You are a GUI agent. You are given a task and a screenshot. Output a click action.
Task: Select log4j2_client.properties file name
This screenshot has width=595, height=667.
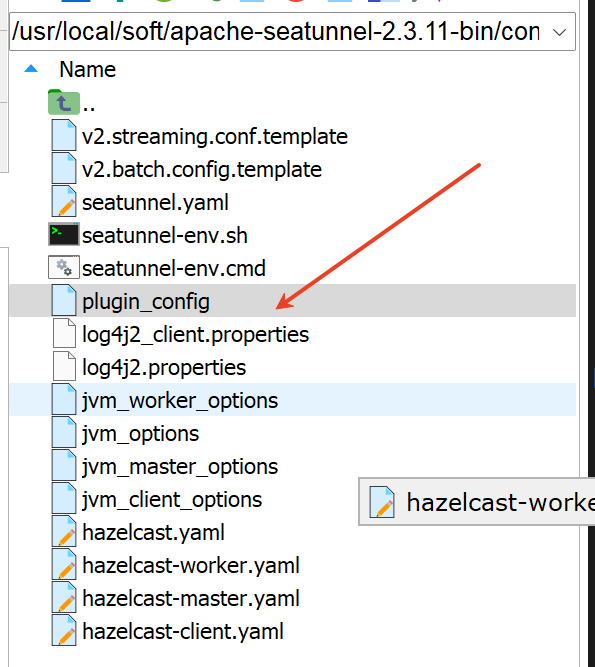tap(196, 335)
